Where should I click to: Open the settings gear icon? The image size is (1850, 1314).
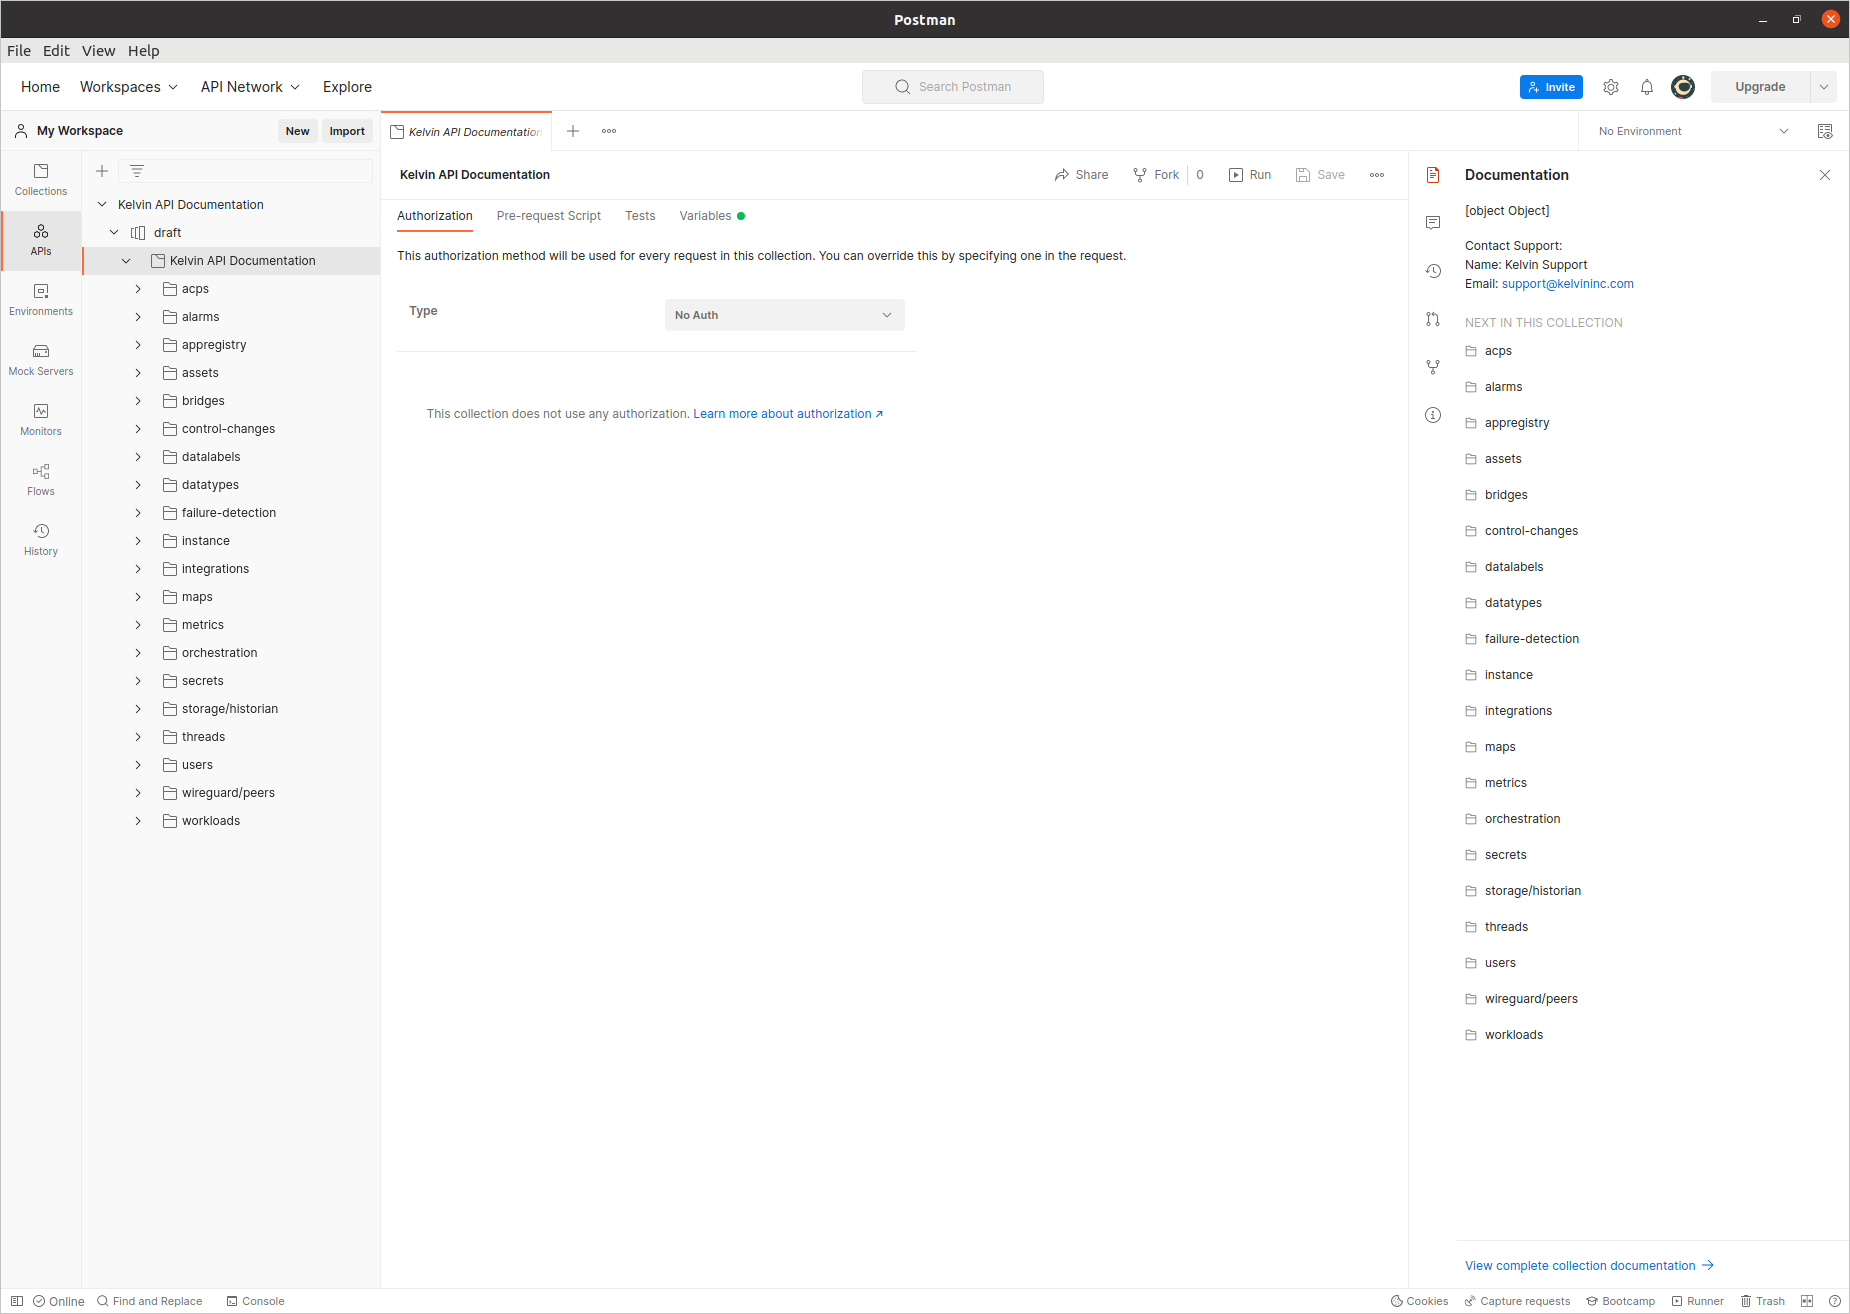[1610, 87]
